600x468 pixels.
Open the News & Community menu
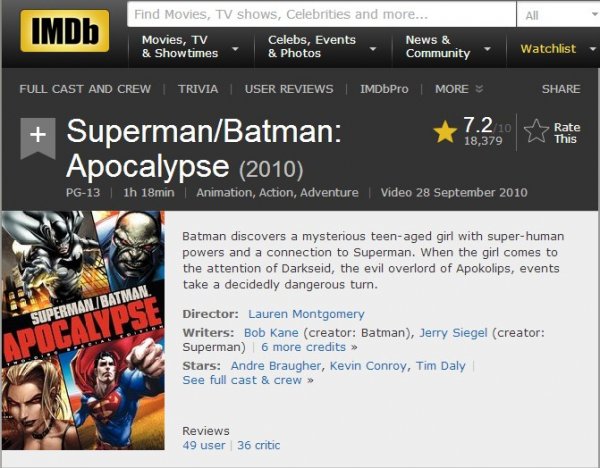coord(448,47)
